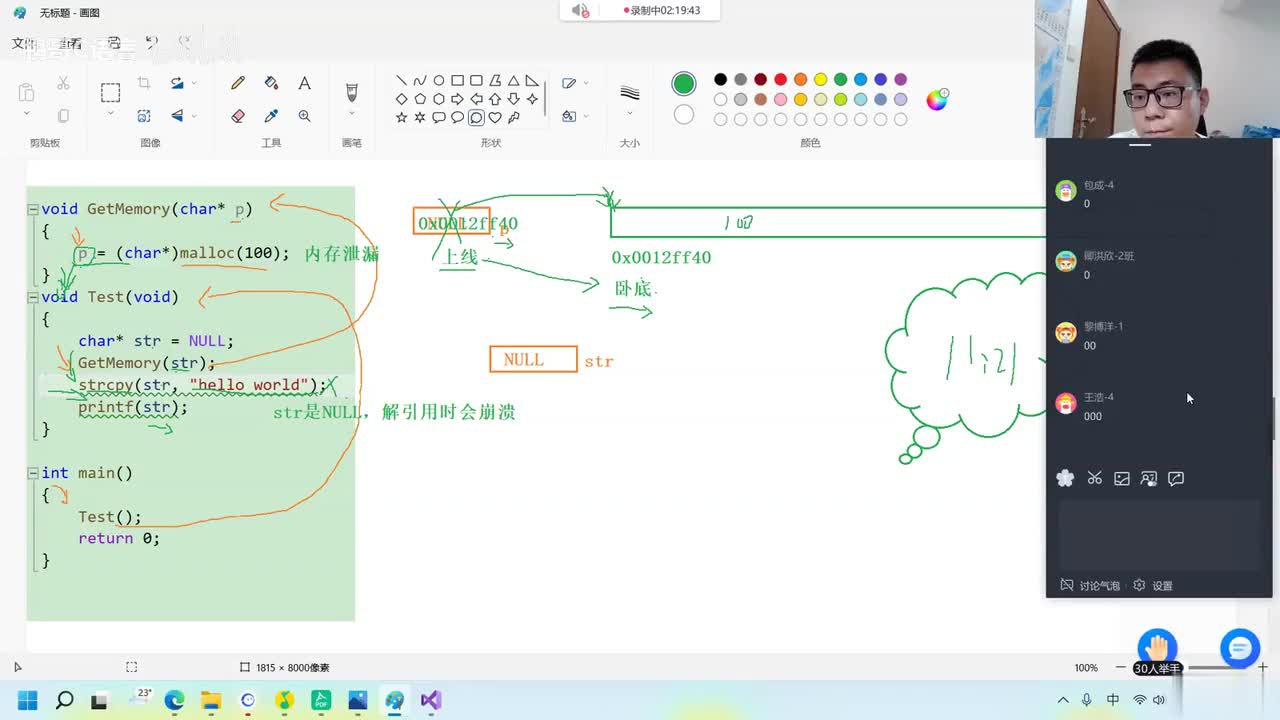1280x720 pixels.
Task: Select the Text tool
Action: 304,84
